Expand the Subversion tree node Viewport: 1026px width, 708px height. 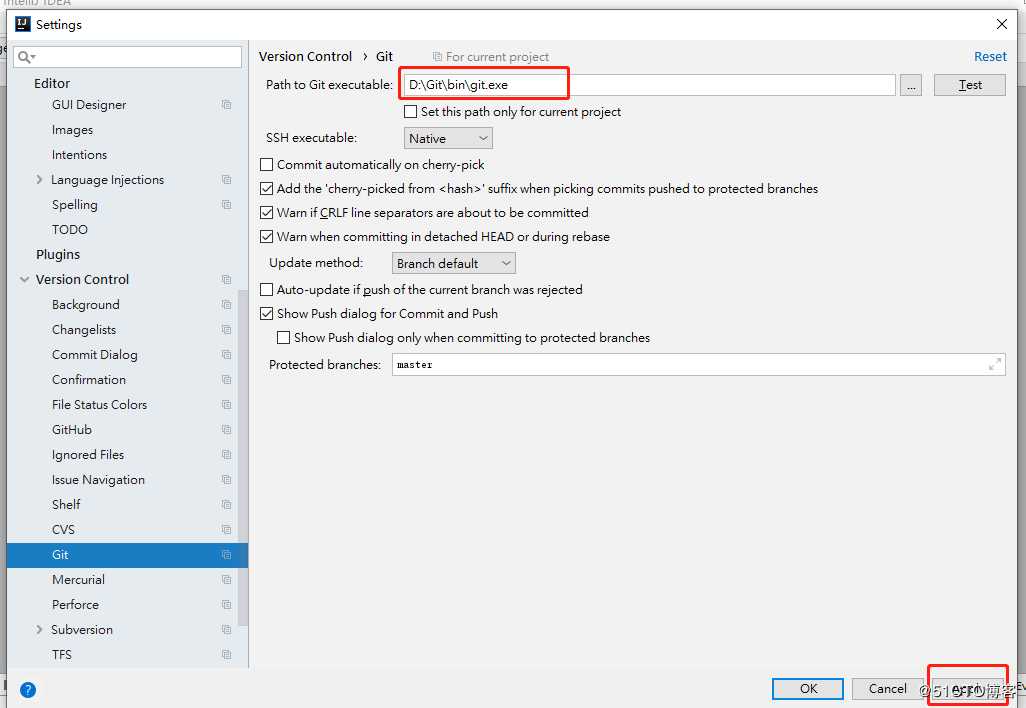(x=39, y=629)
